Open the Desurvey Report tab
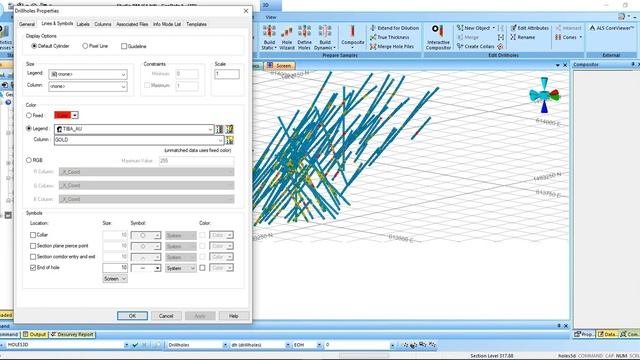Viewport: 640px width, 360px height. (73, 335)
